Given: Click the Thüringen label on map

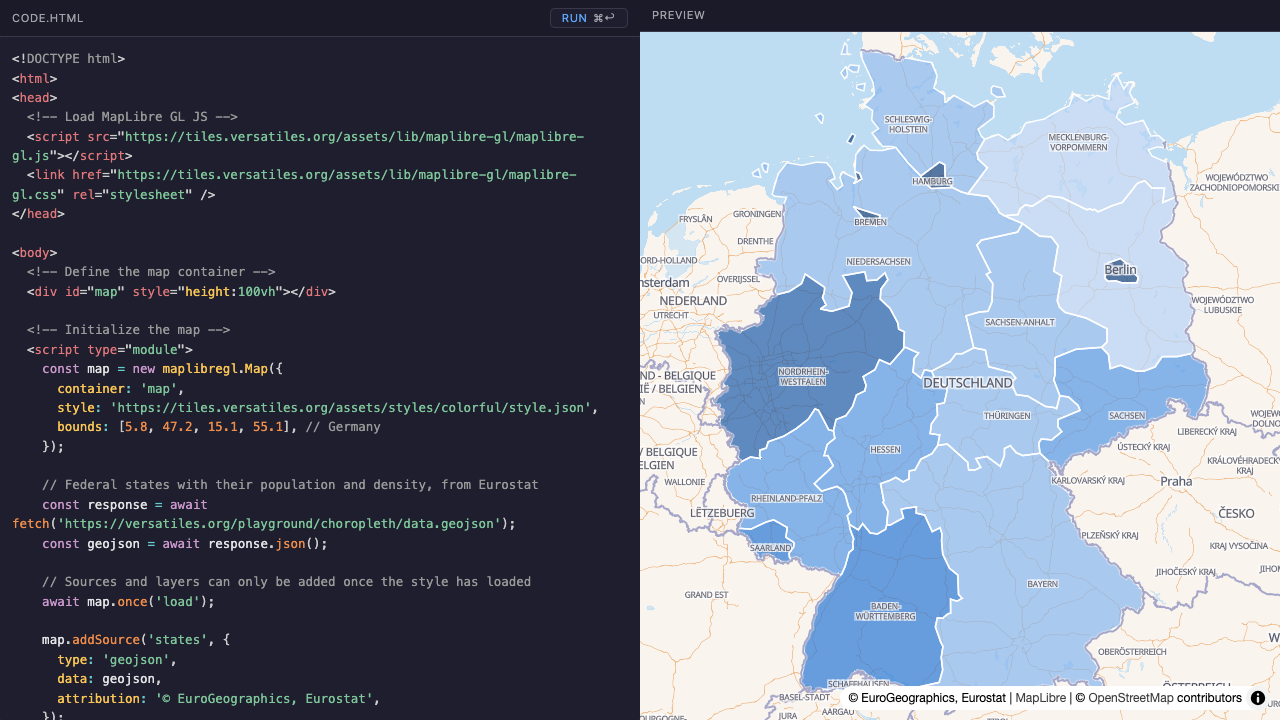Looking at the screenshot, I should tap(1006, 415).
